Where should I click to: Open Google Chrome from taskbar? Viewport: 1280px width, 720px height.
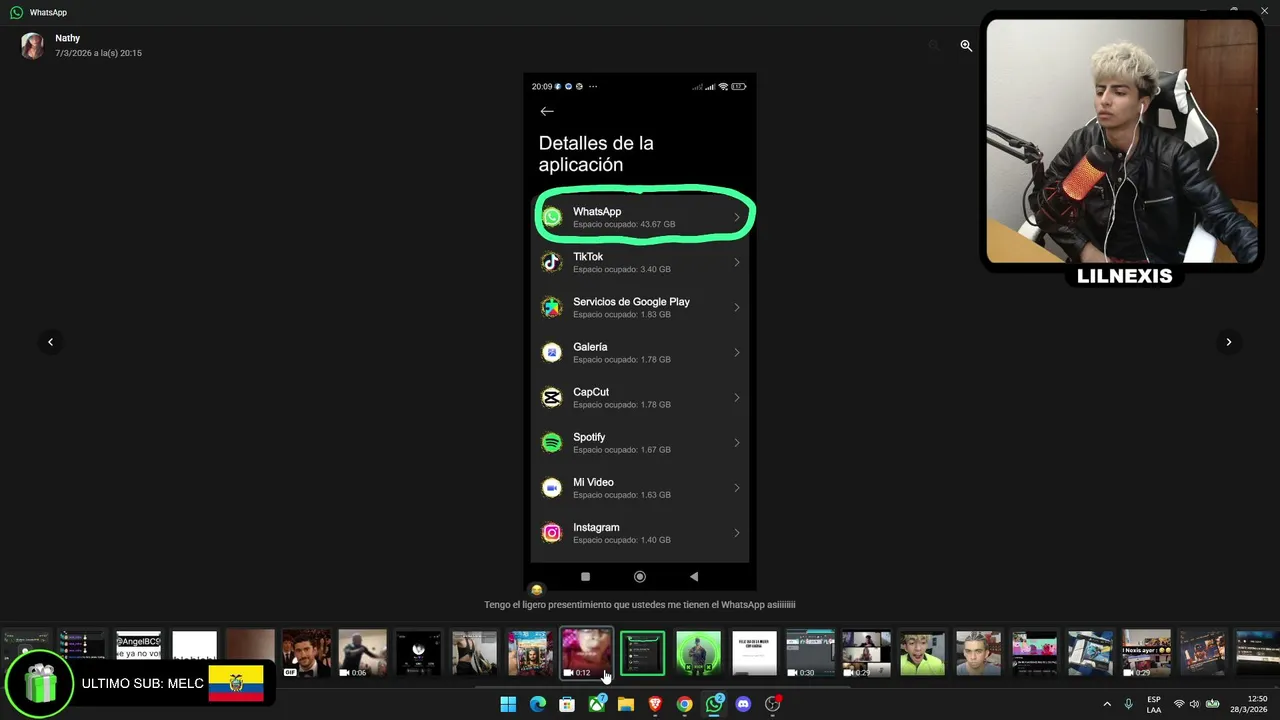click(x=684, y=704)
